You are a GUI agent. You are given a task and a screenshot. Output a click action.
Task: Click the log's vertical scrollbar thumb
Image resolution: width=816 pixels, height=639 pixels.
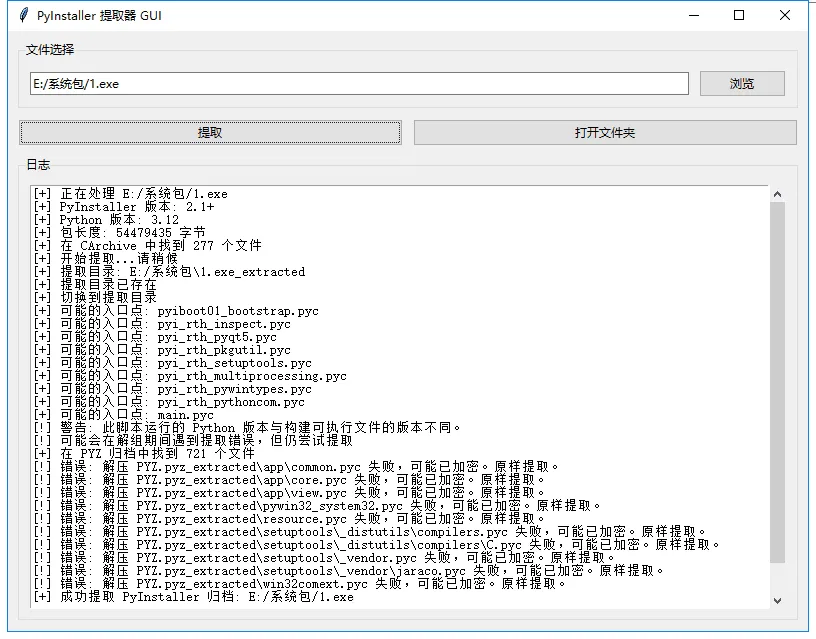click(x=777, y=380)
